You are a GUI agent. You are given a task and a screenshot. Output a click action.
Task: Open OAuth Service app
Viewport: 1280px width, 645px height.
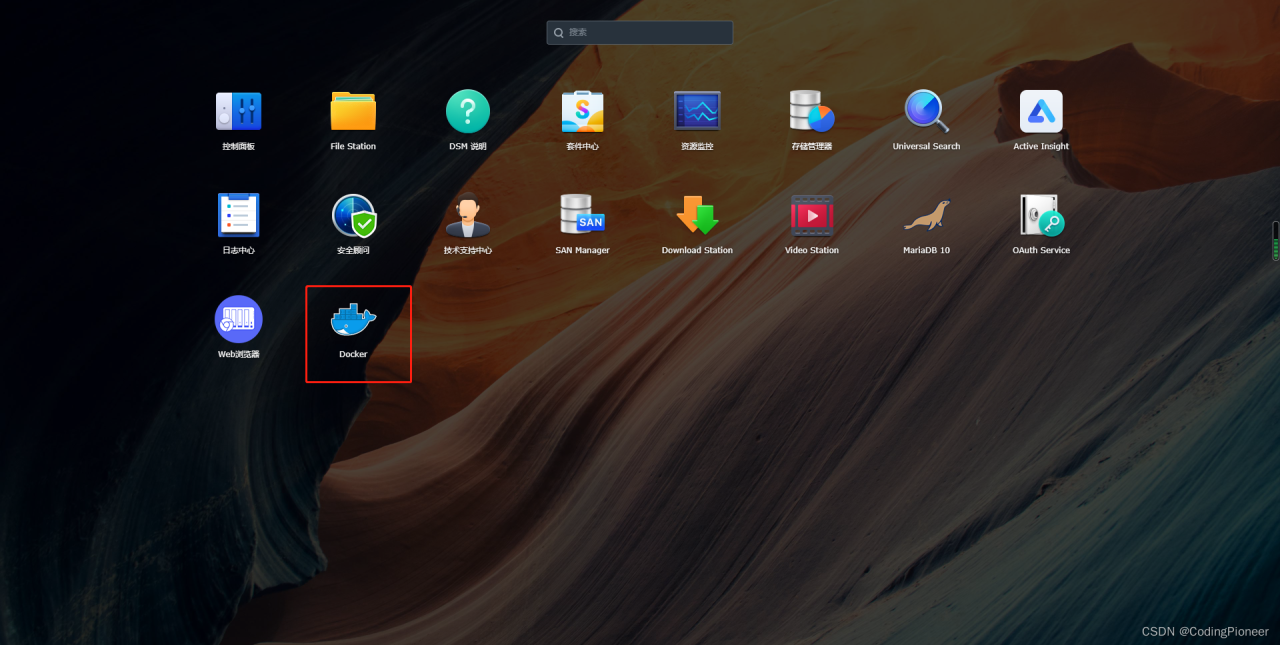pos(1041,215)
